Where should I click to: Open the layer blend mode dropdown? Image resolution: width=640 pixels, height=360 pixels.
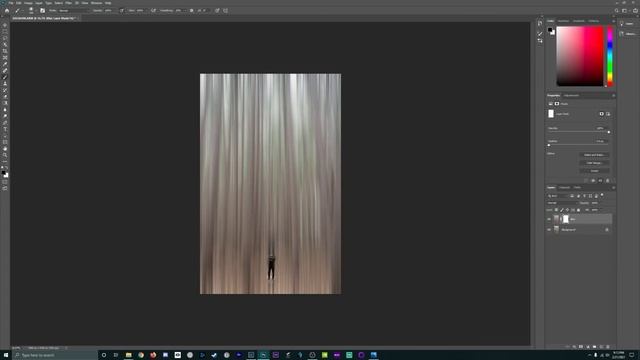[562, 203]
